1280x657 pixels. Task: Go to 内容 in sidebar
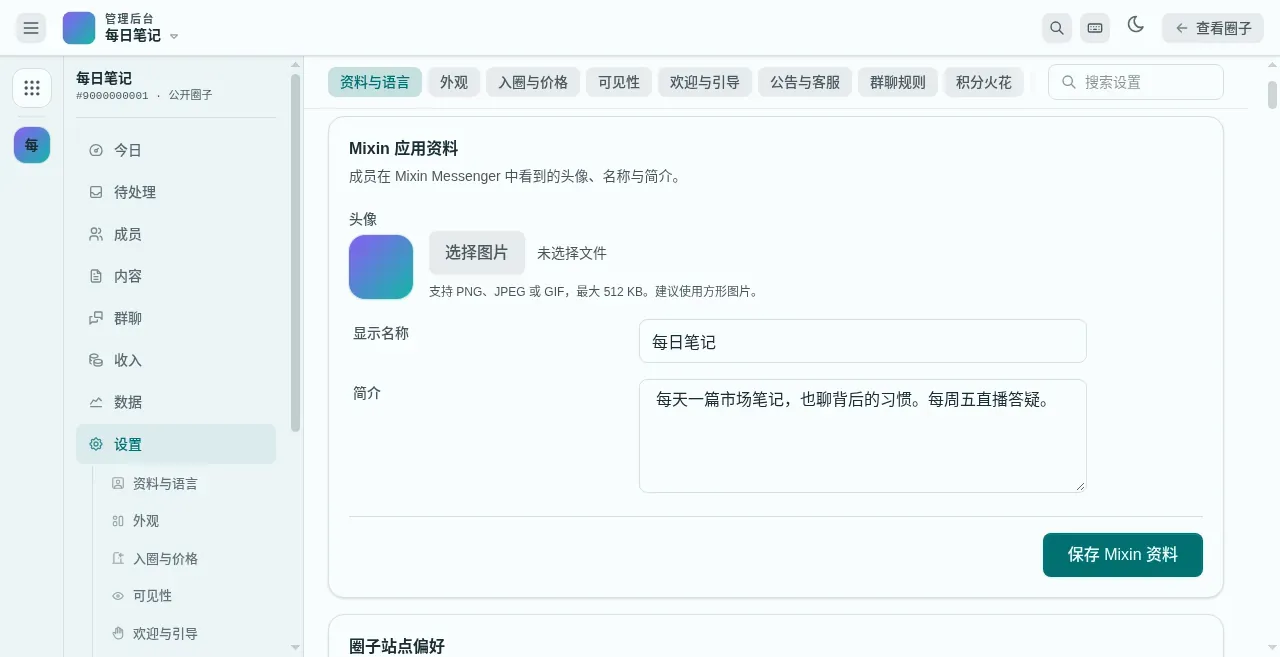point(176,276)
